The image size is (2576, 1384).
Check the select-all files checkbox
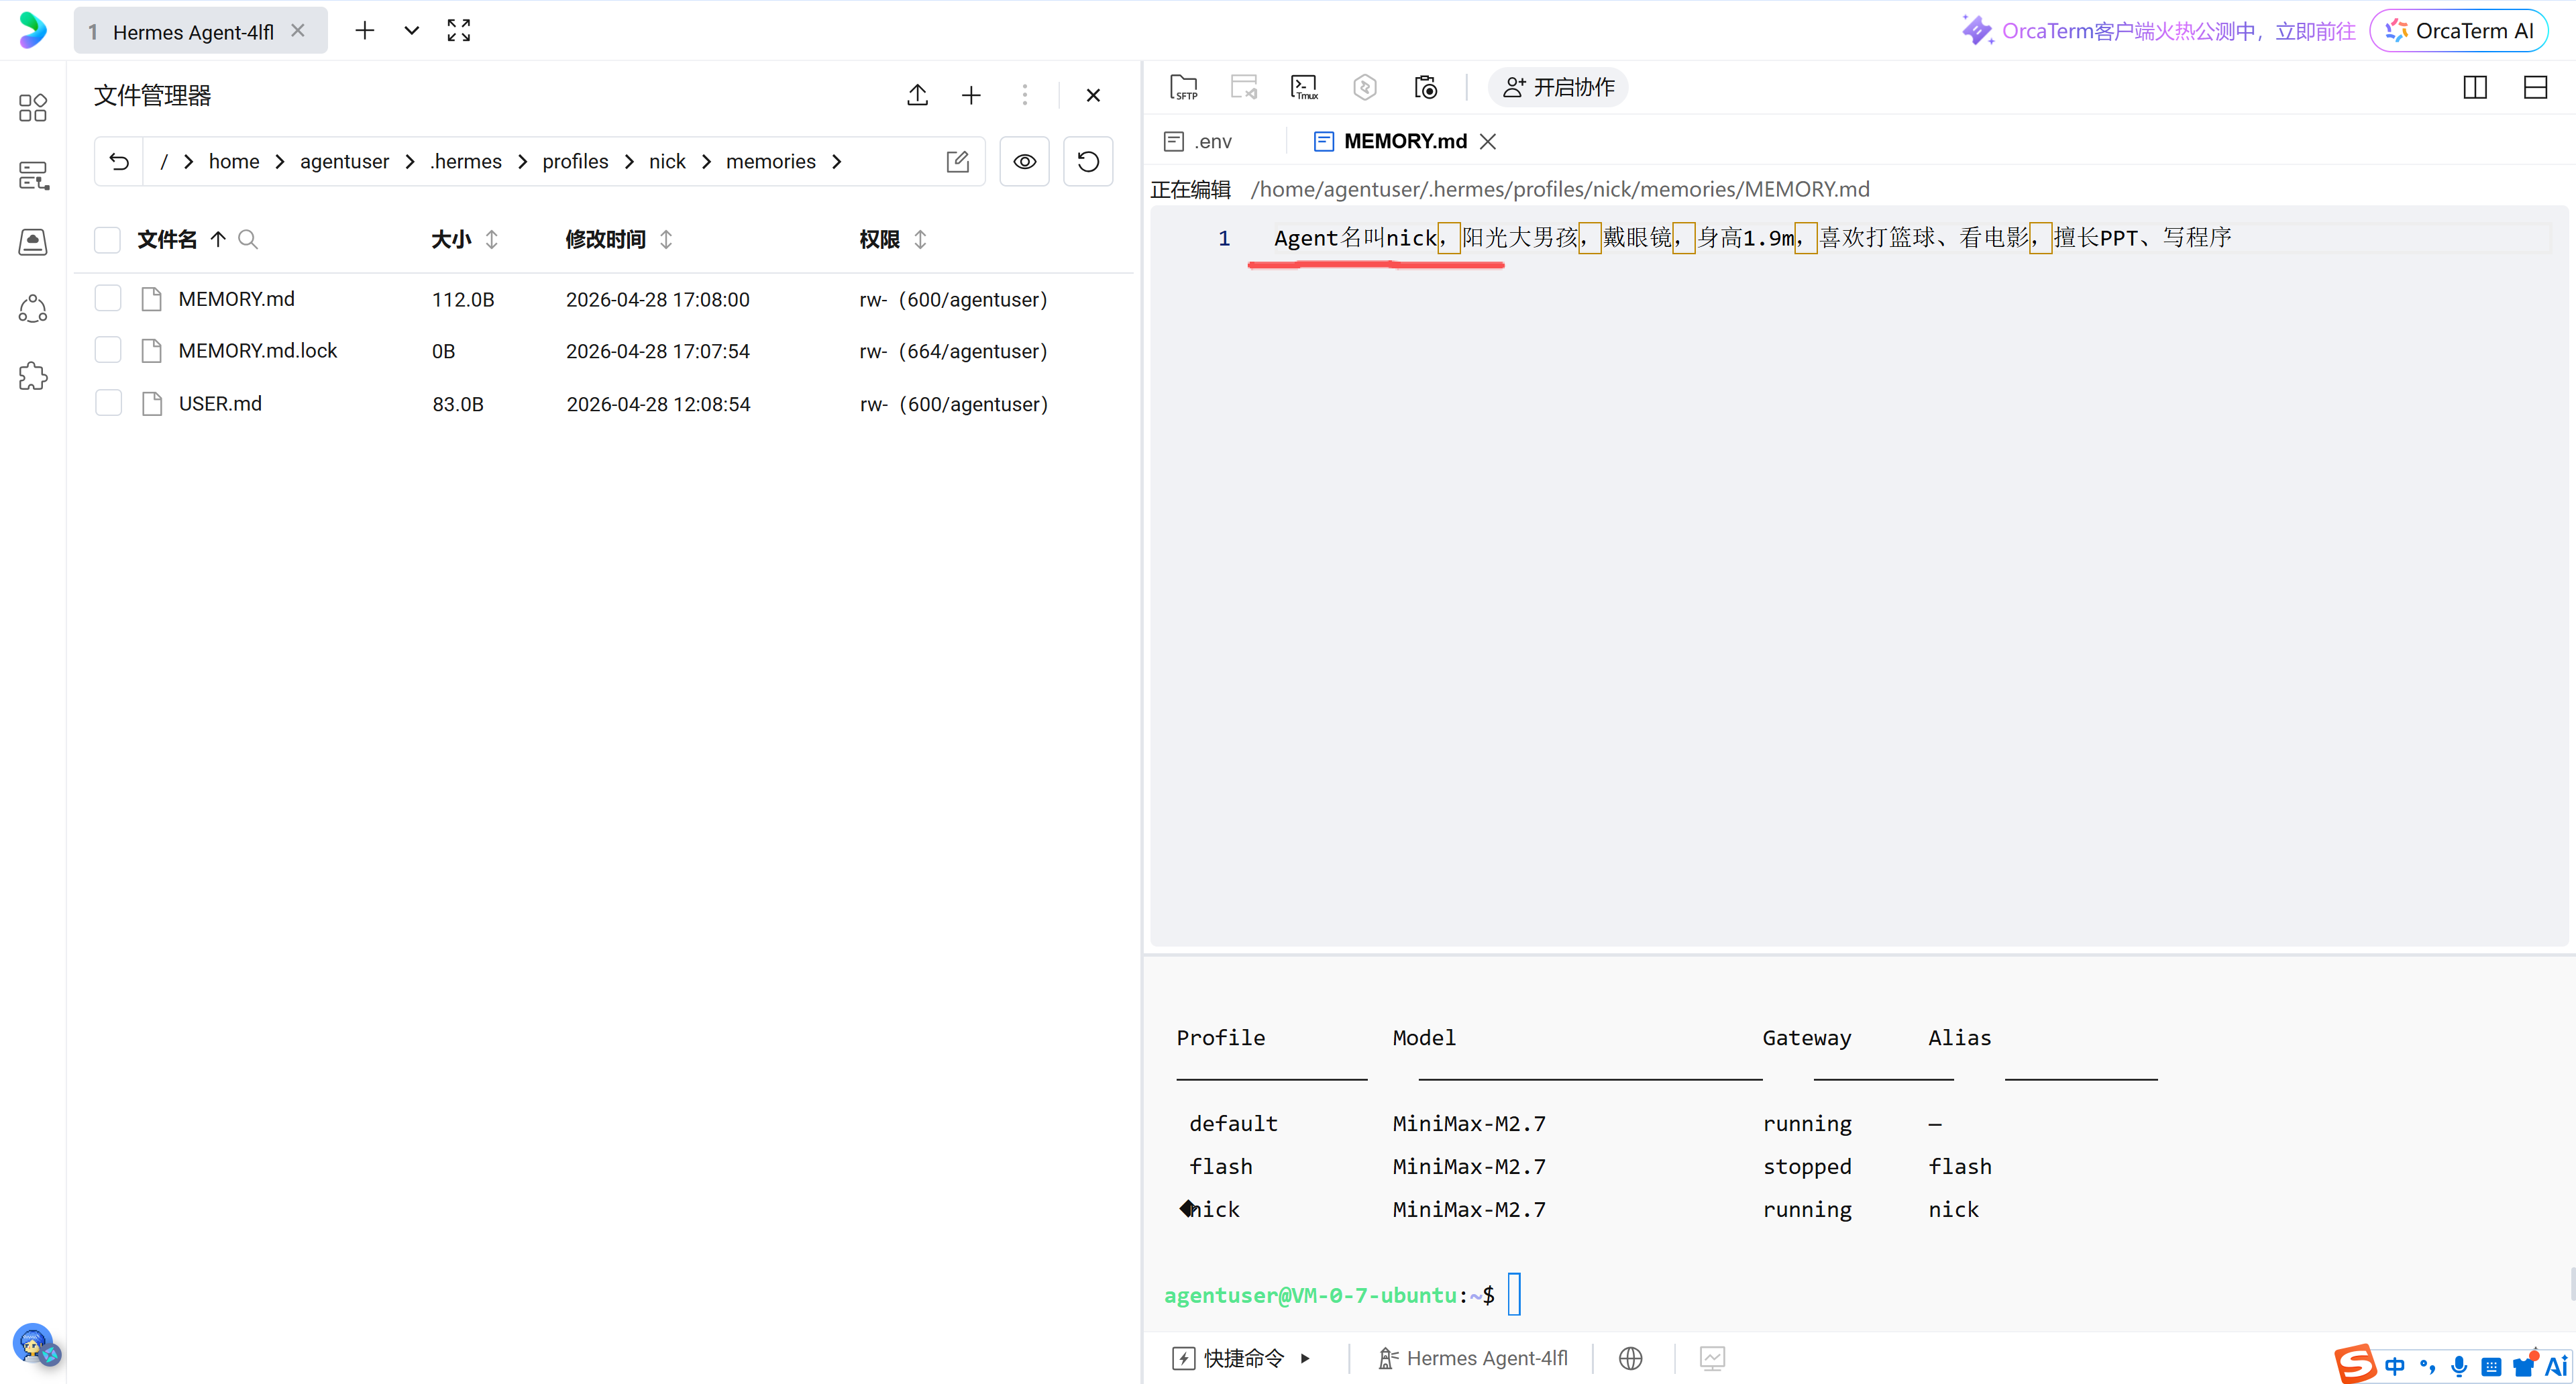[x=107, y=239]
